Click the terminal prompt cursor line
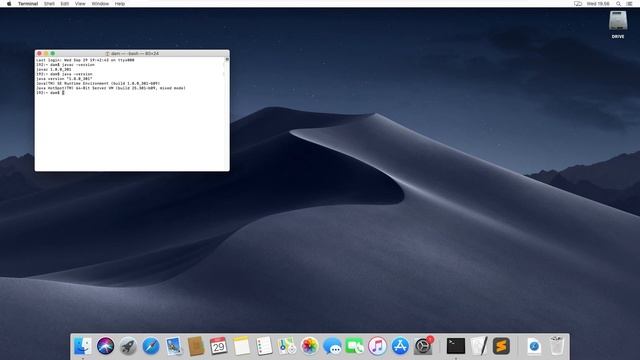The width and height of the screenshot is (640, 360). (x=50, y=93)
